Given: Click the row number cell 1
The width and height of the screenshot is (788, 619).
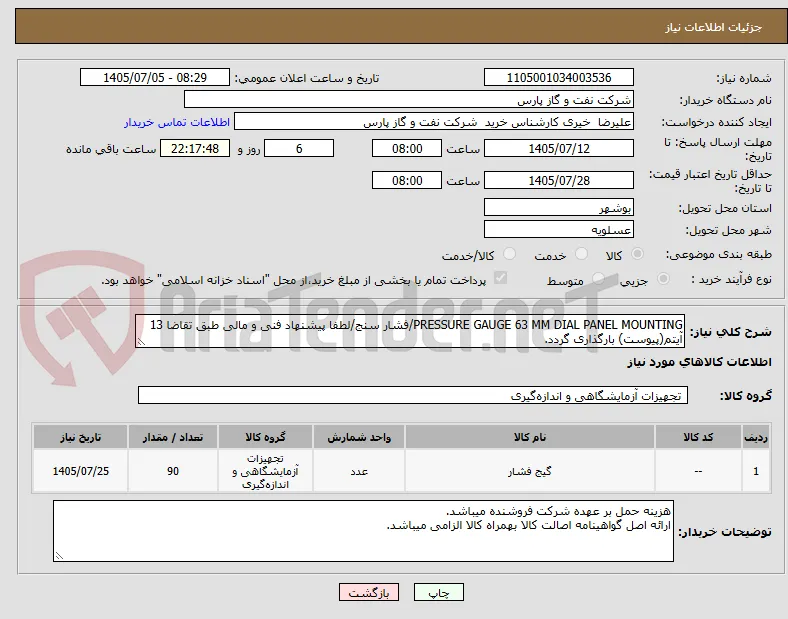Looking at the screenshot, I should pyautogui.click(x=756, y=471).
